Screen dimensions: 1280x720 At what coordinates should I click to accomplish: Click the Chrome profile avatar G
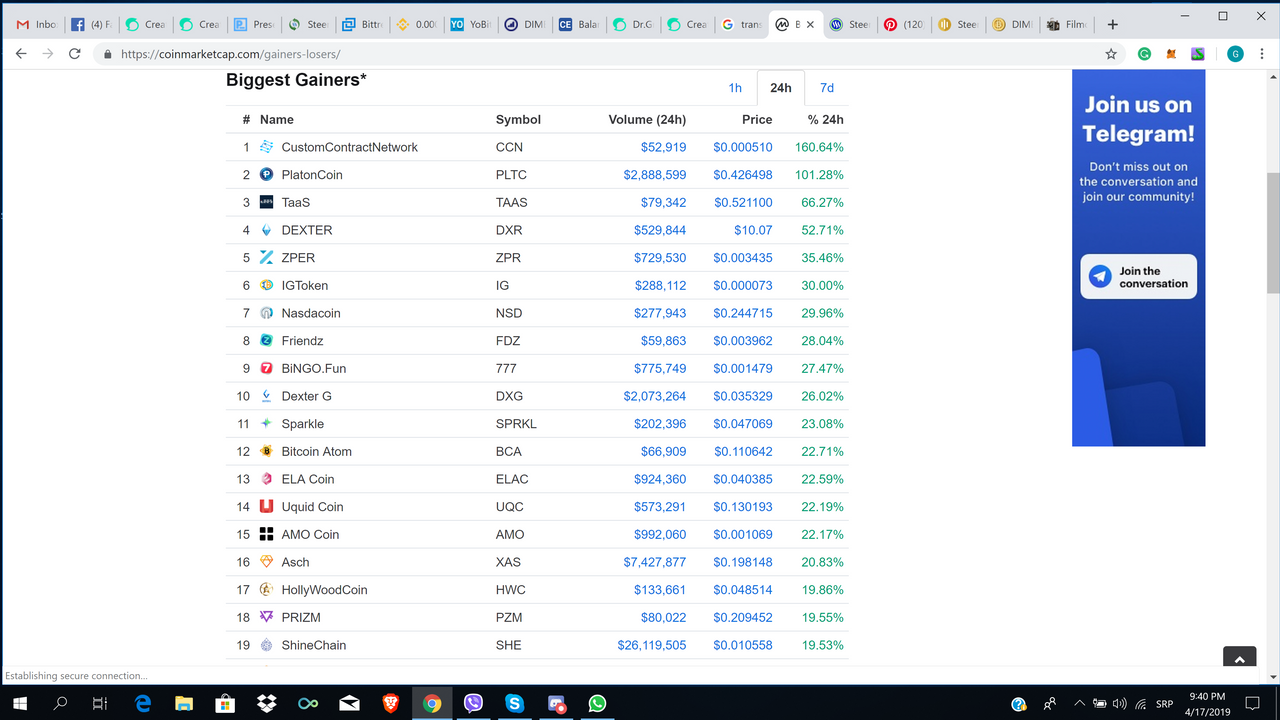1235,54
